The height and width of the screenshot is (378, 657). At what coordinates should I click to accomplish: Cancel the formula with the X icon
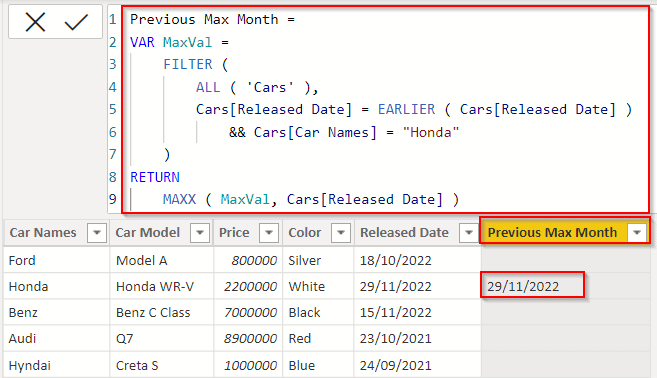point(35,22)
